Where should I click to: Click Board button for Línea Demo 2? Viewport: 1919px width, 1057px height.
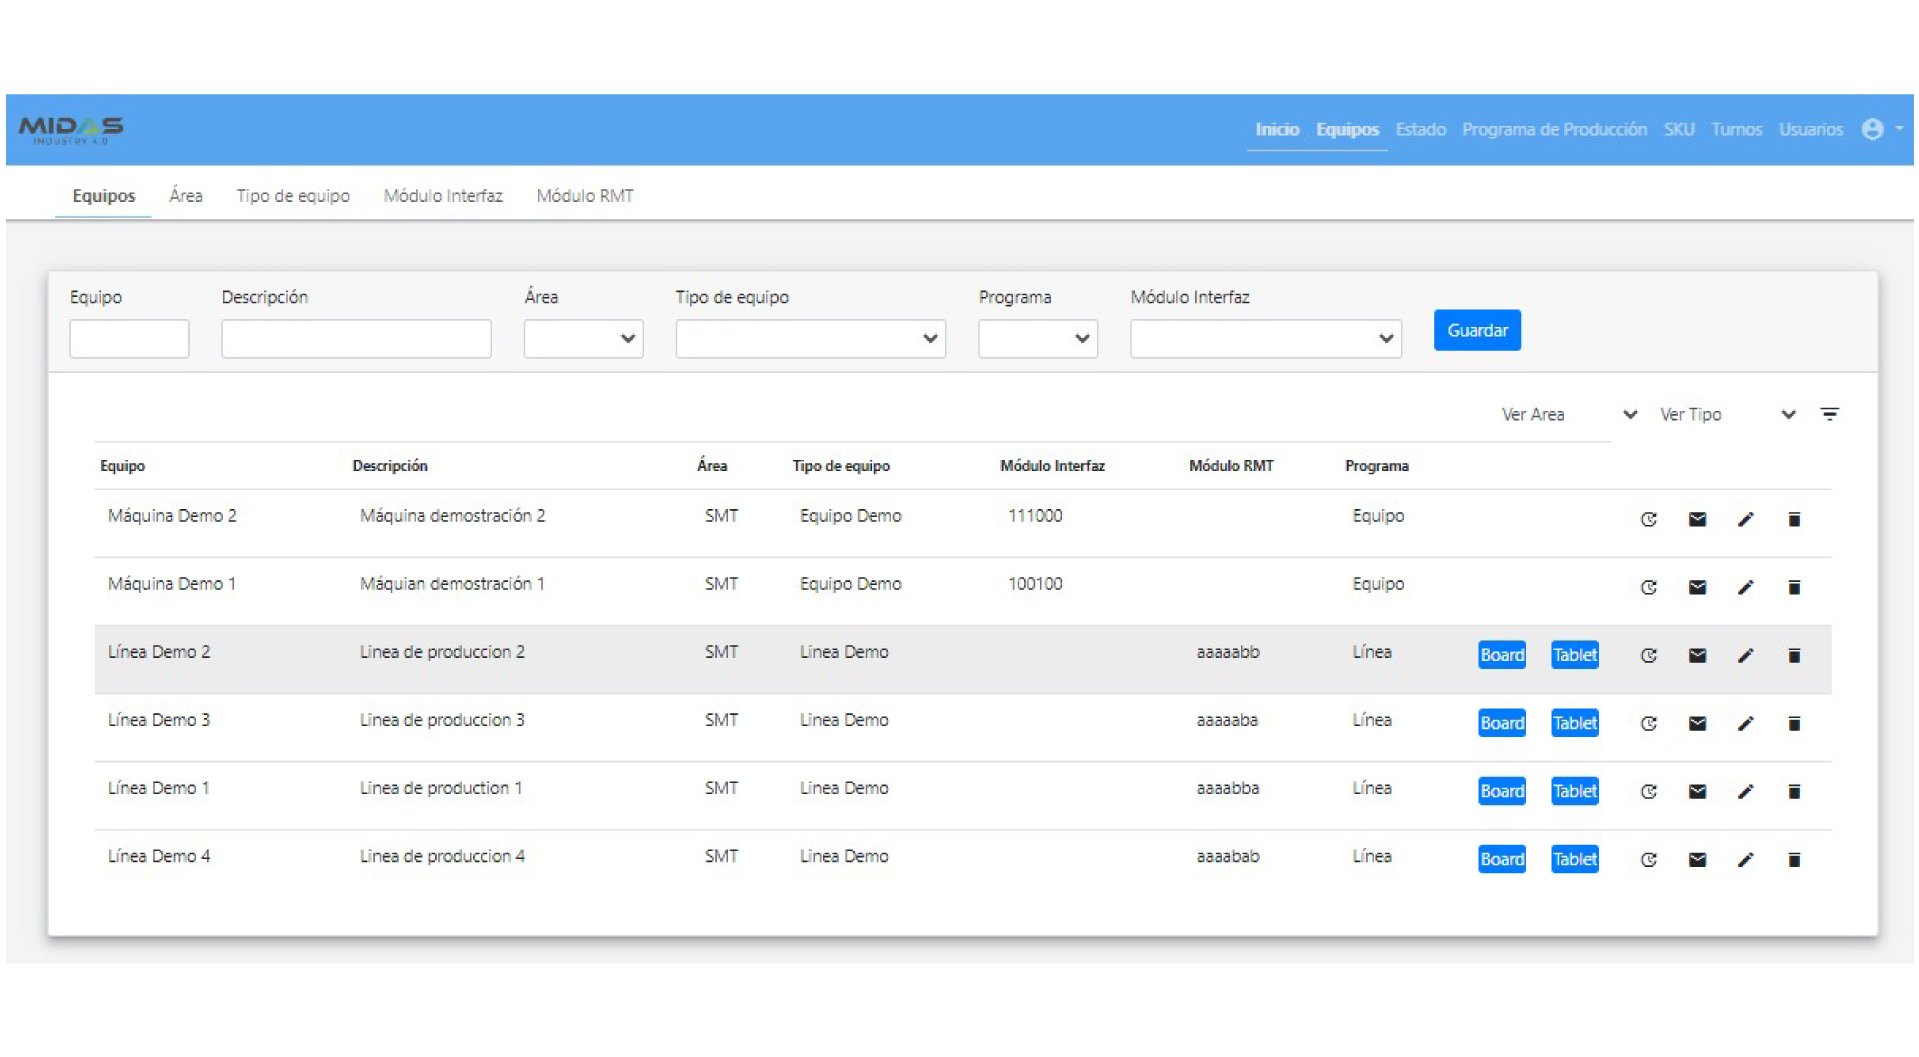coord(1501,655)
